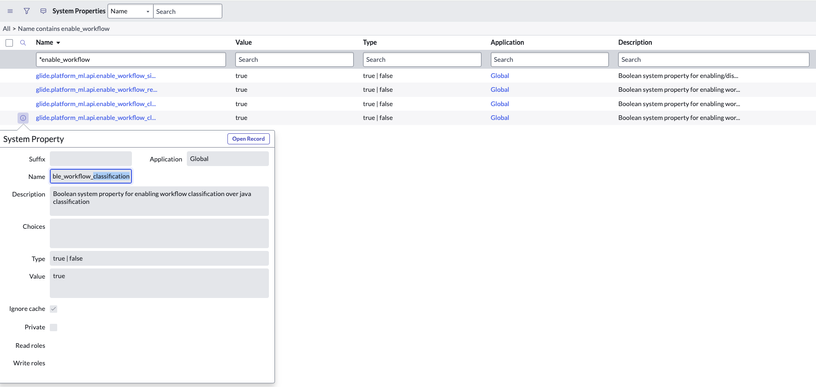Click the sort arrow next to Name column
Image resolution: width=816 pixels, height=387 pixels.
[x=58, y=43]
